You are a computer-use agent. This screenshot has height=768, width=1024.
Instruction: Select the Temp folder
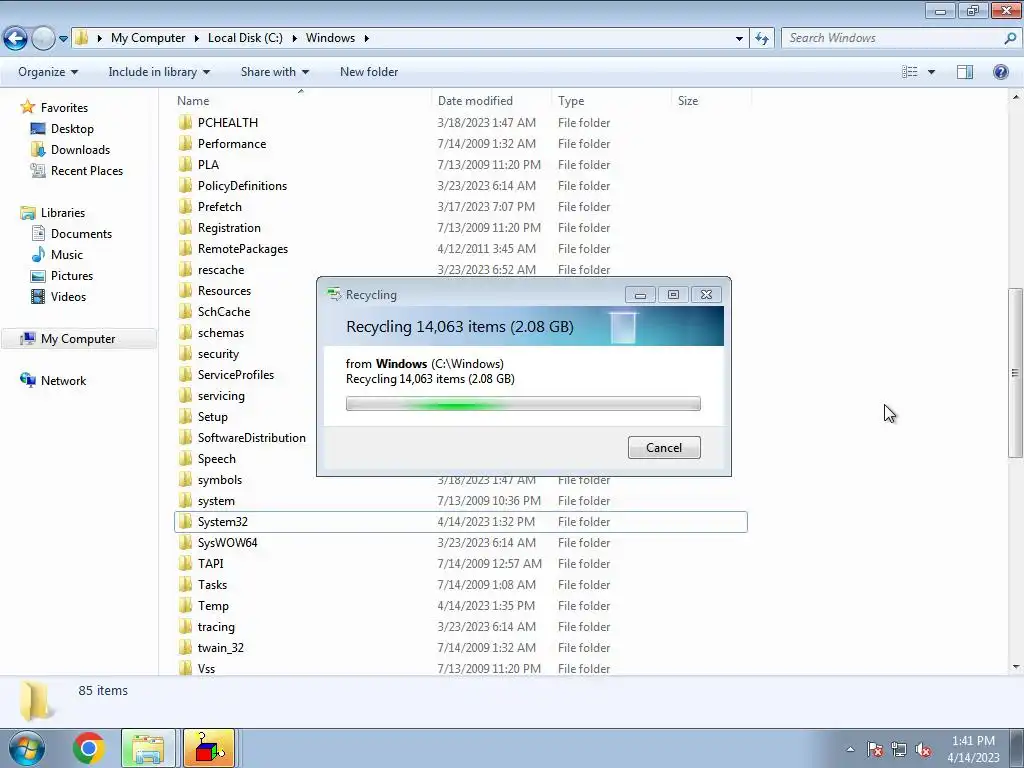click(x=213, y=606)
